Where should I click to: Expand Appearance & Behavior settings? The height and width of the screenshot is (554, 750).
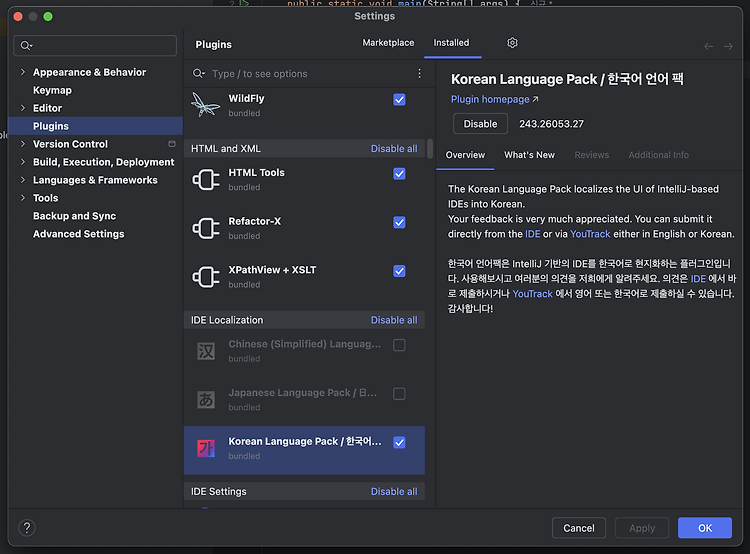[22, 72]
